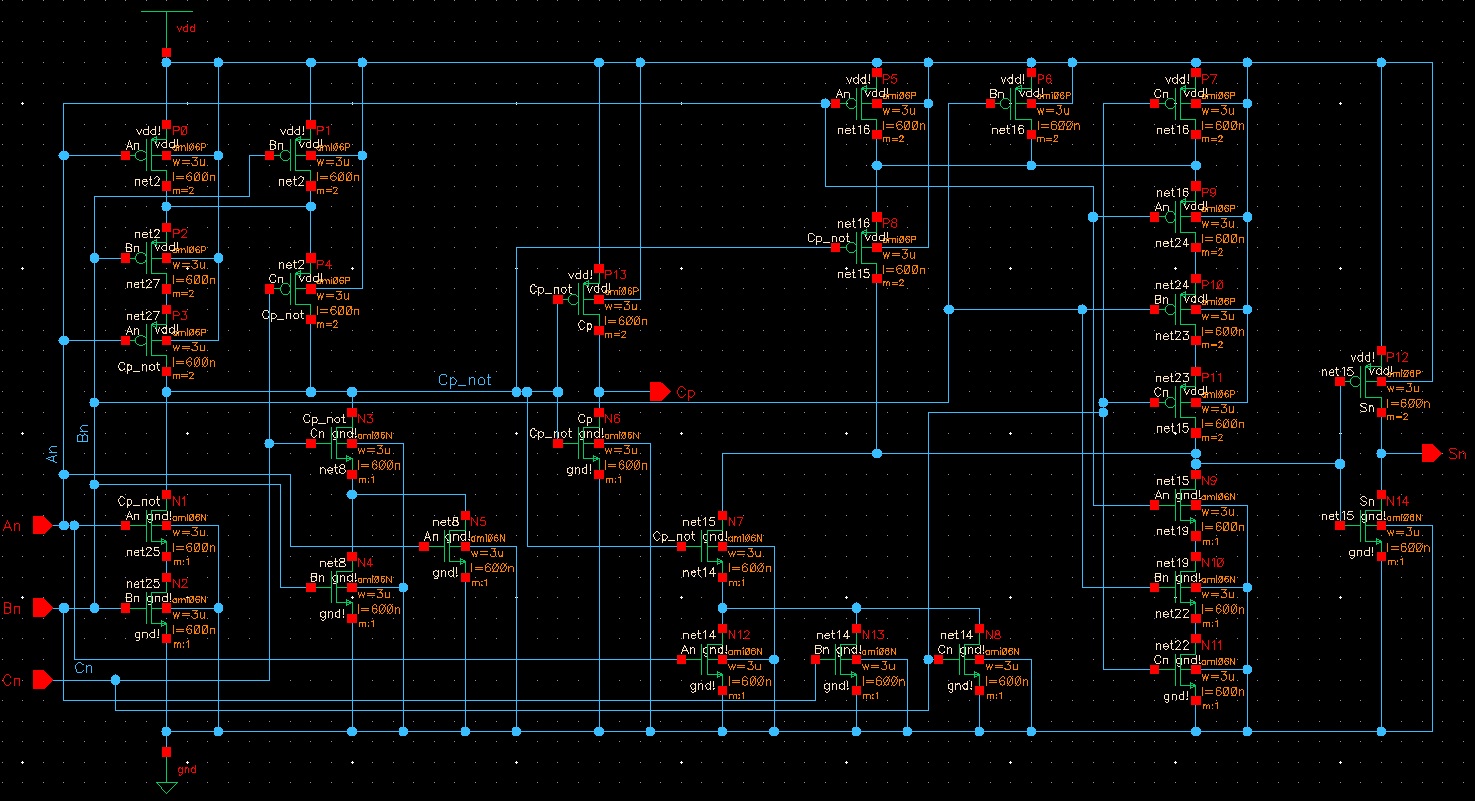Image resolution: width=1475 pixels, height=801 pixels.
Task: Click the blue 'Cn' wire label
Action: 84,668
